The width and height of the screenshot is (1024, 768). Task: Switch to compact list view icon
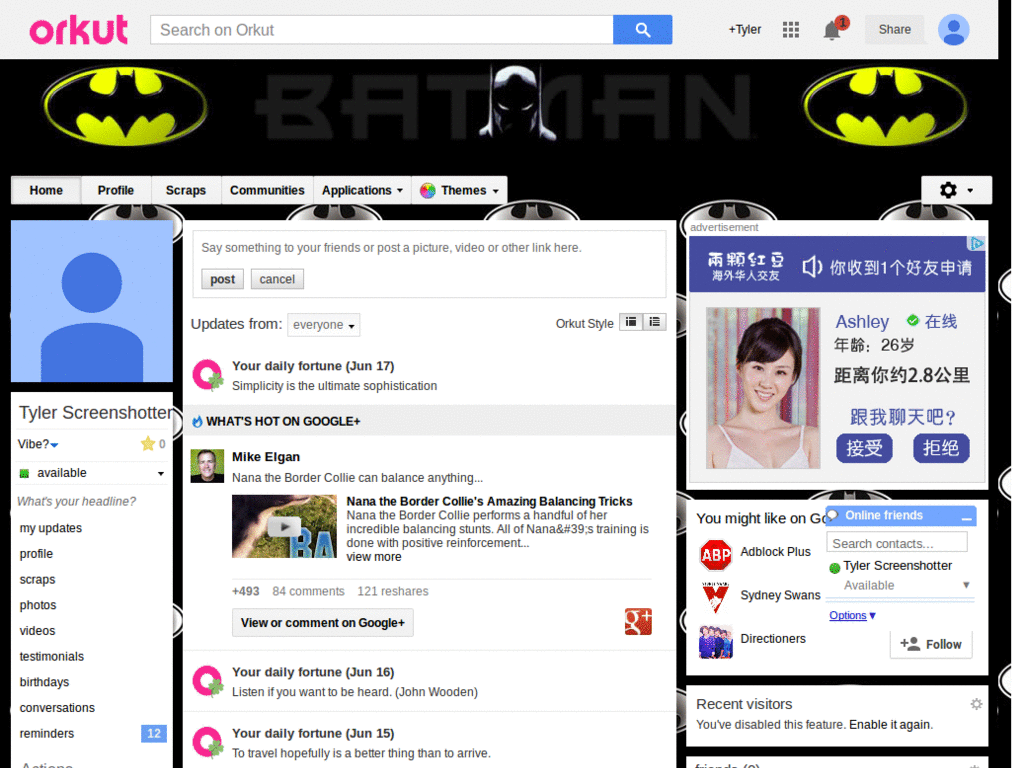(654, 322)
